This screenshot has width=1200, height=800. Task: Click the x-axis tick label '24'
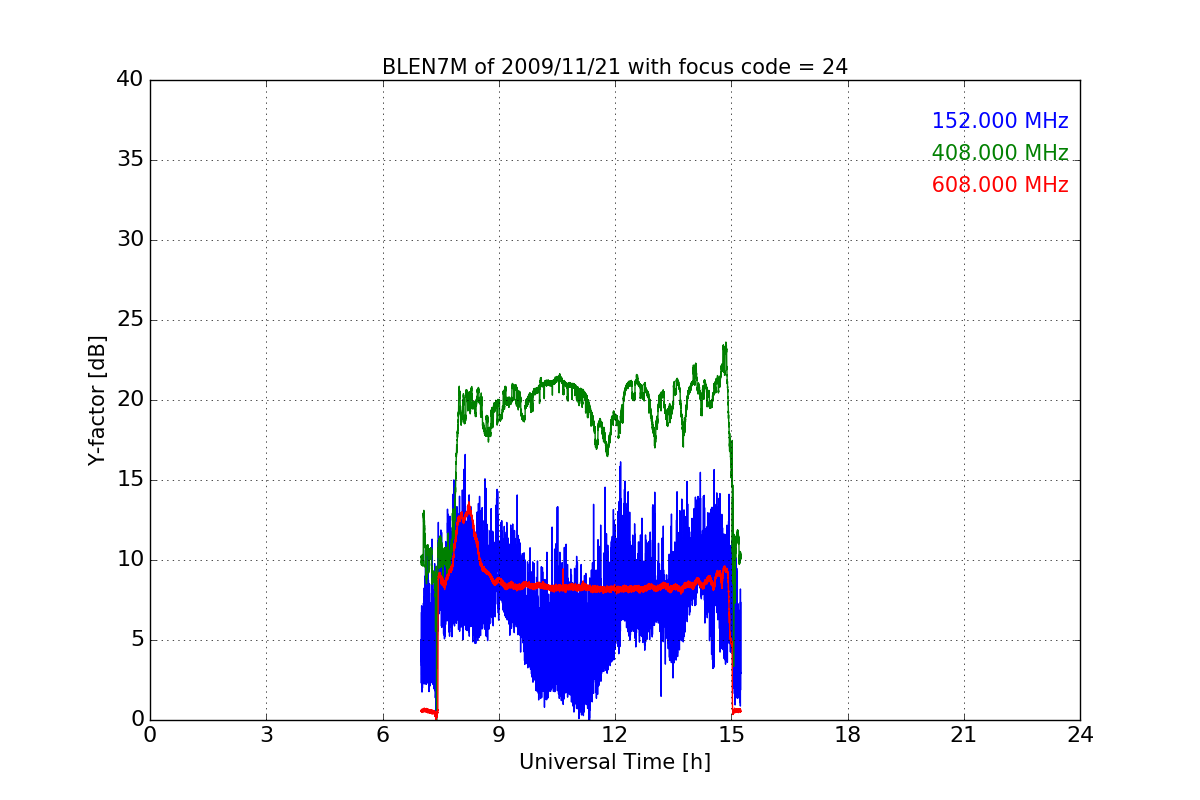(1080, 735)
